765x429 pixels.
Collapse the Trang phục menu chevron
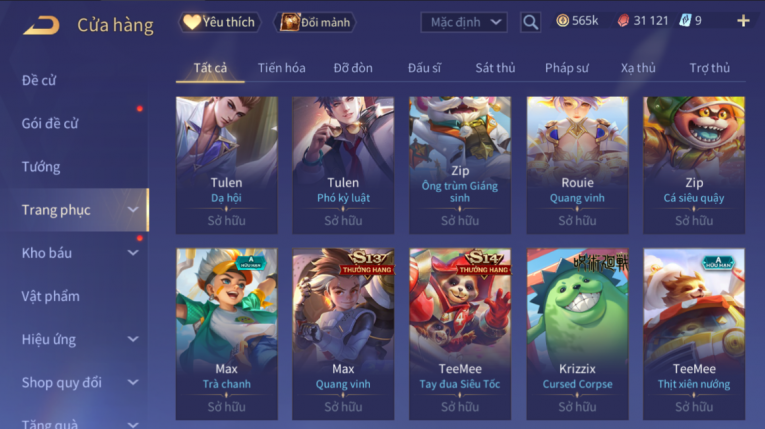133,210
